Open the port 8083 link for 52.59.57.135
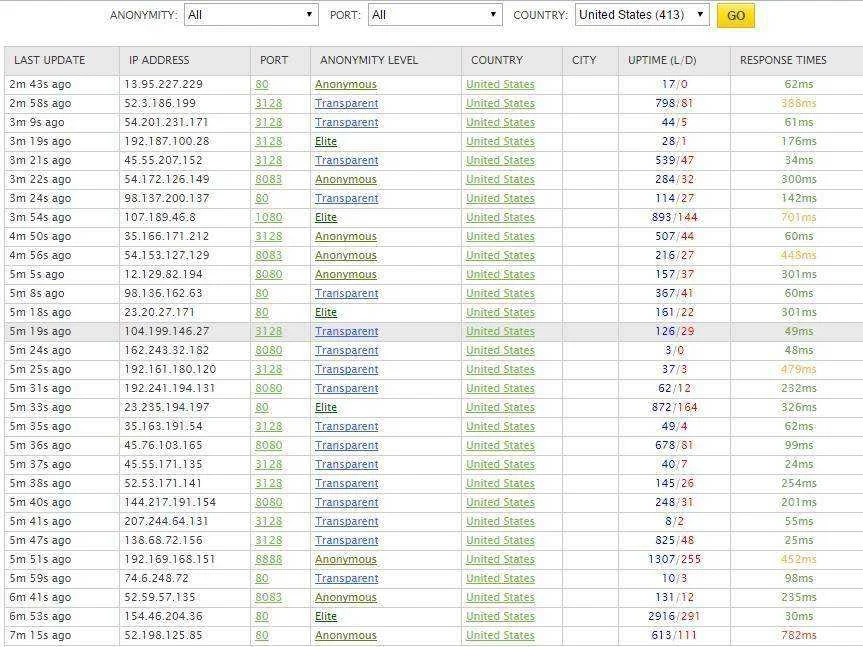This screenshot has height=647, width=863. click(x=269, y=597)
